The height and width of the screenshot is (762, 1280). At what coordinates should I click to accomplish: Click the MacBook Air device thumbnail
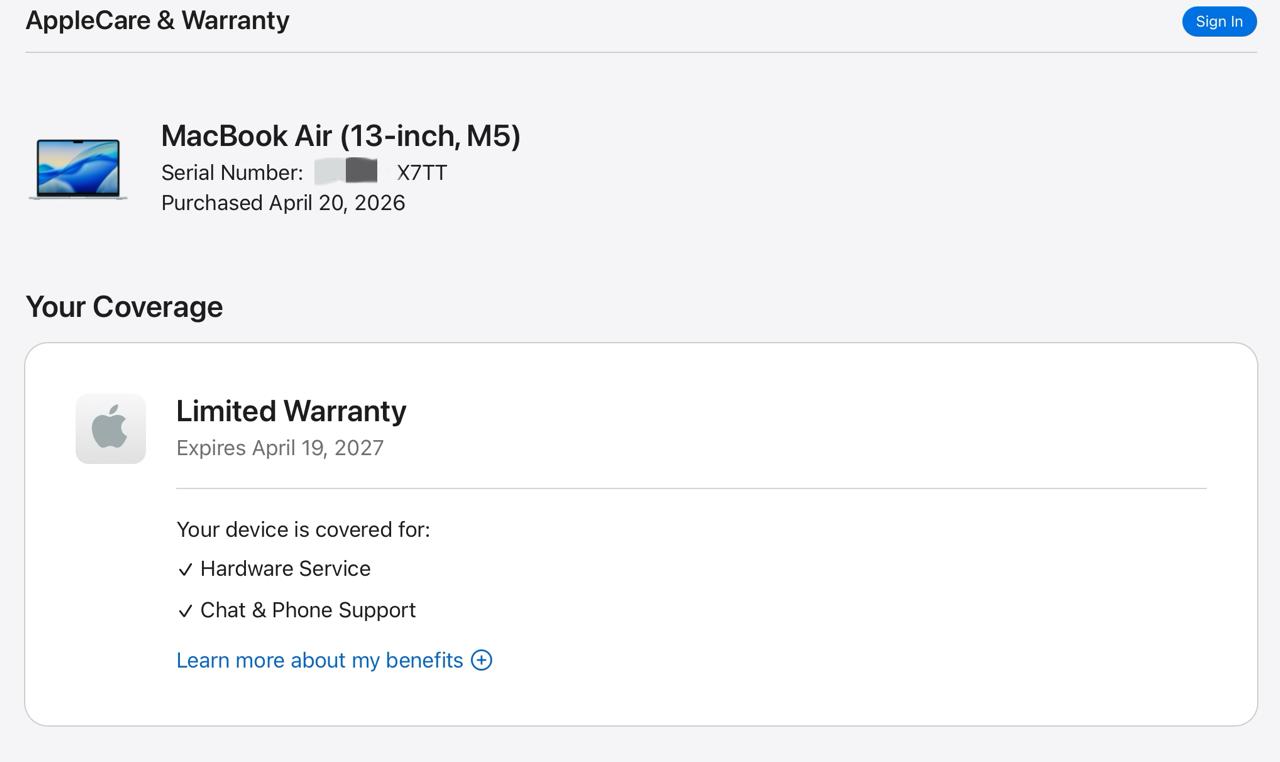point(78,169)
